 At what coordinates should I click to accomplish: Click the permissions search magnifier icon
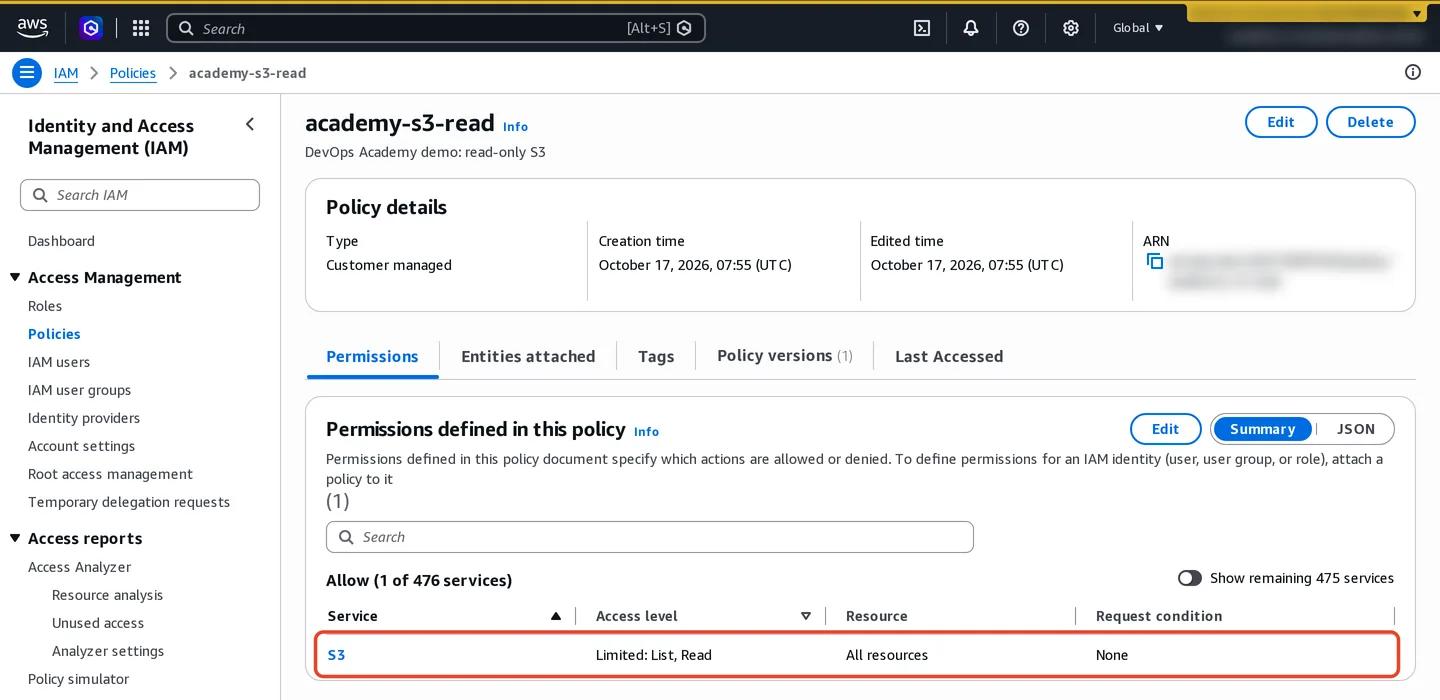tap(346, 537)
